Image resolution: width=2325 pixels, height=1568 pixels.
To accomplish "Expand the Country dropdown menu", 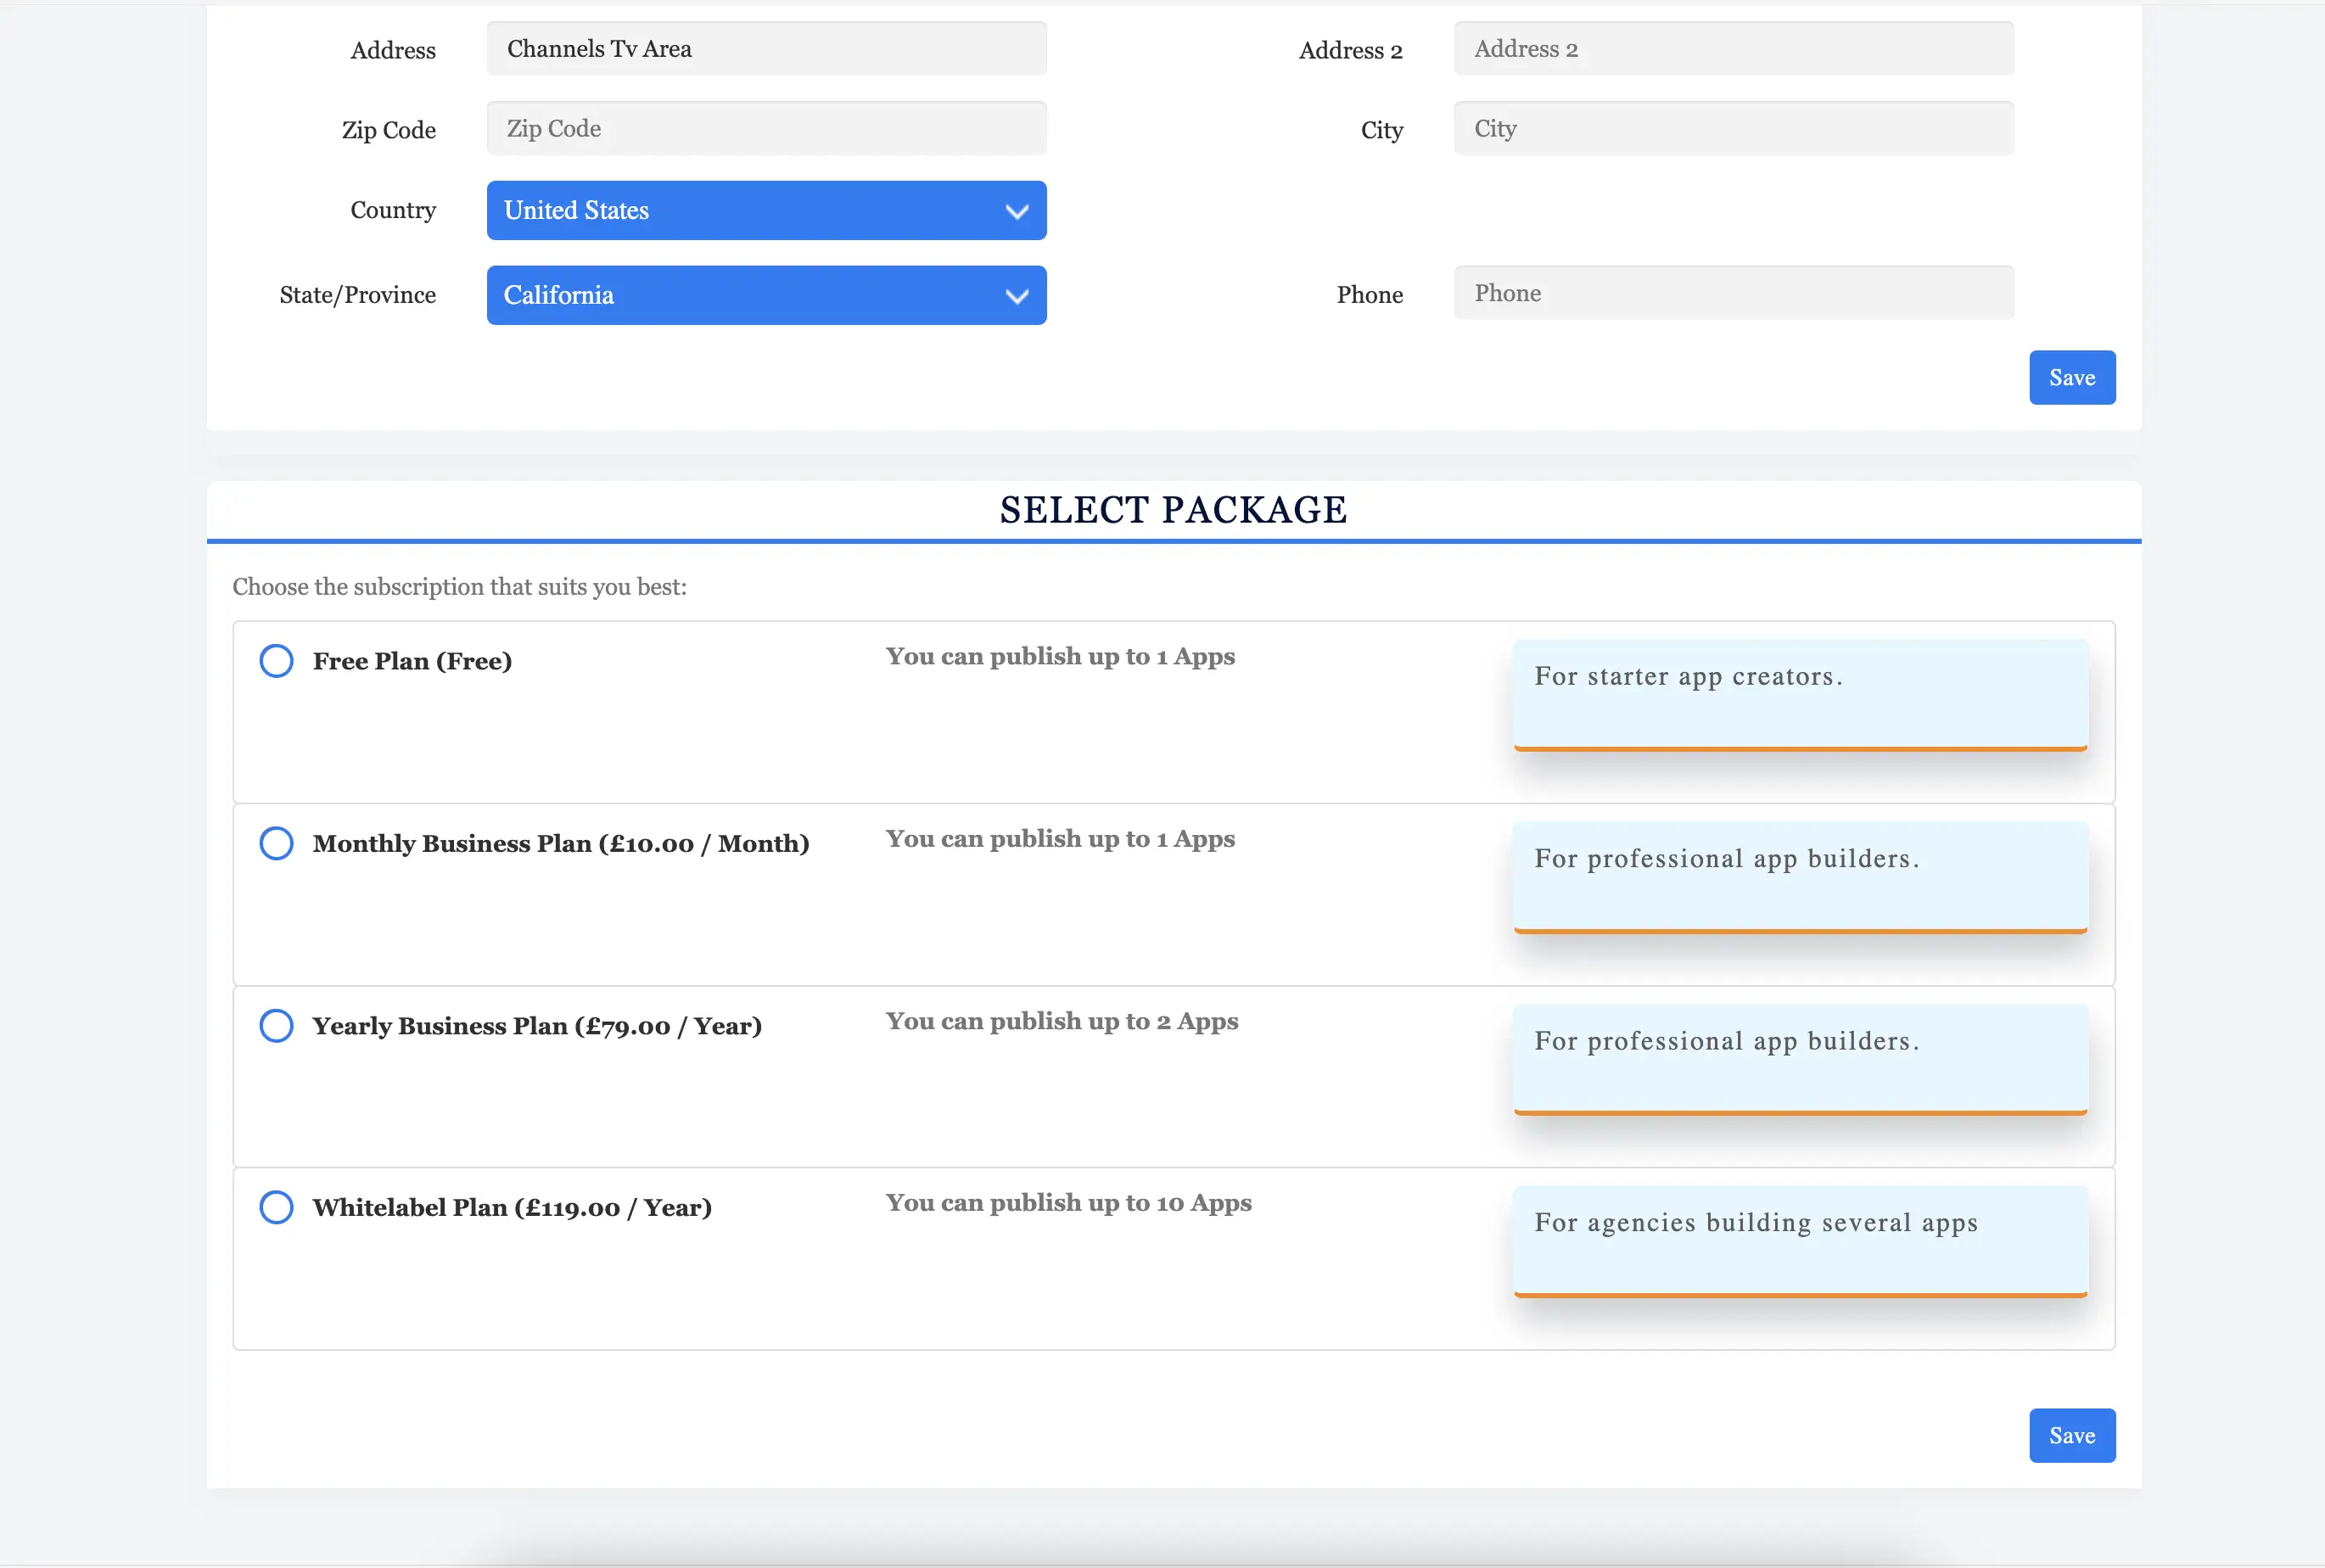I will click(x=765, y=210).
